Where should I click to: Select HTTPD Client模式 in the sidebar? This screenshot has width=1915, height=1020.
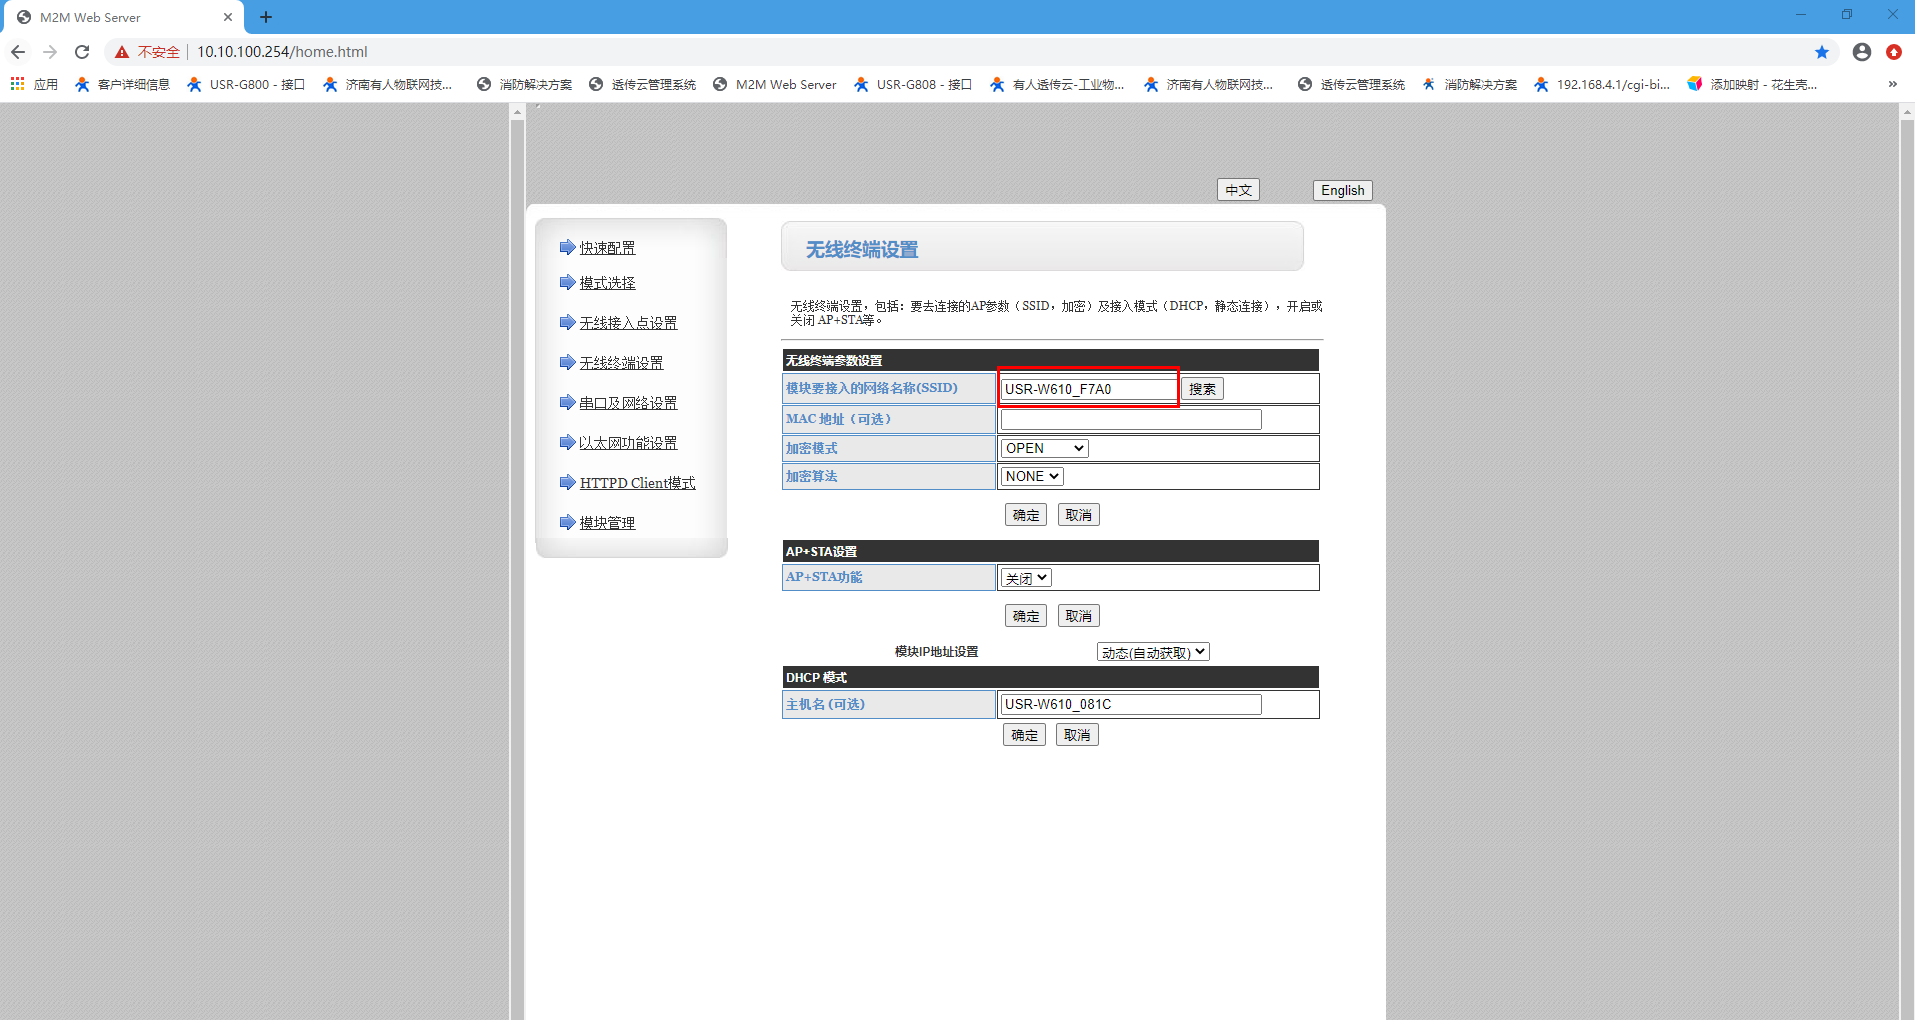(637, 483)
